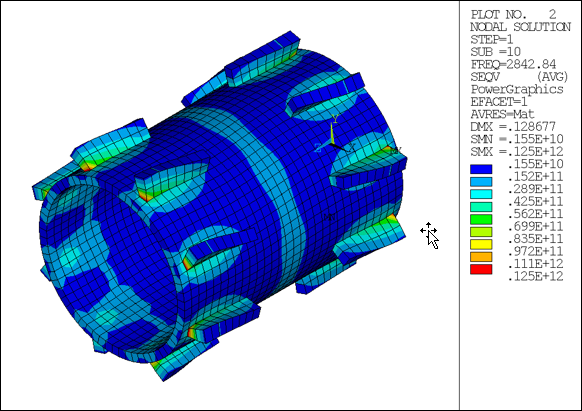Click the 'PLOT NO. 2' text
The image size is (582, 411).
pos(513,14)
